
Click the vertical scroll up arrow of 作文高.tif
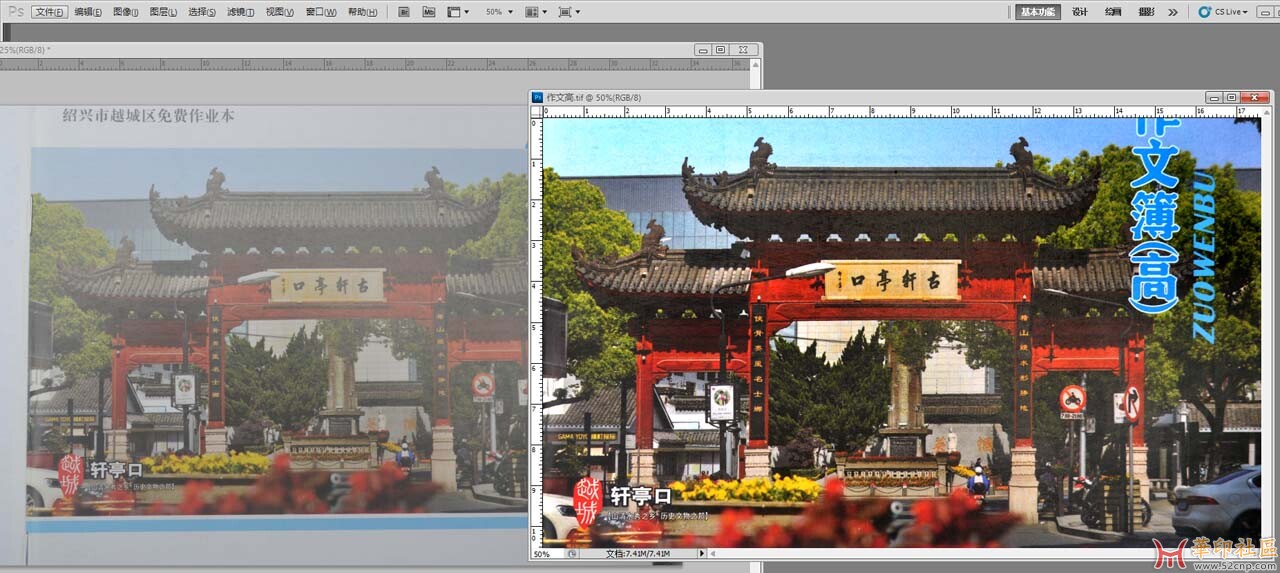pyautogui.click(x=1267, y=112)
